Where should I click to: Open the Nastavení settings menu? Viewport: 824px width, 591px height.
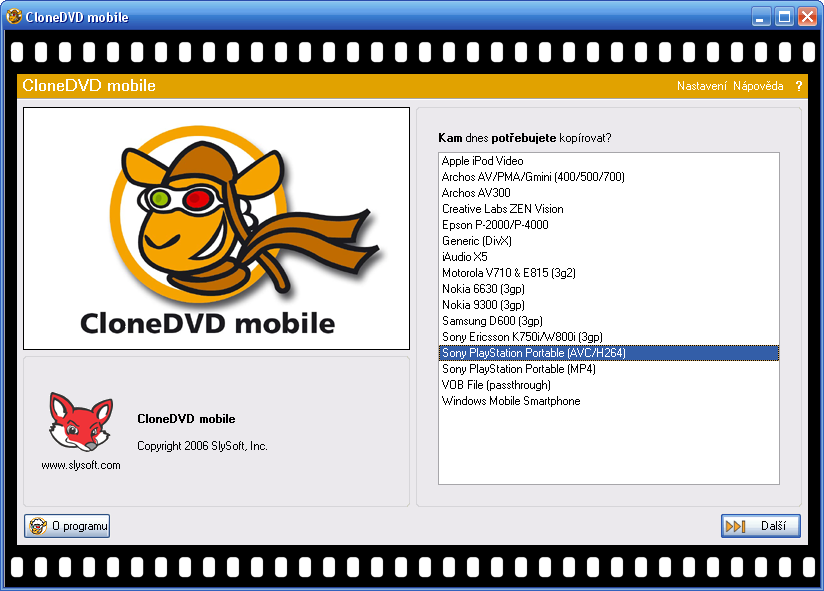[x=701, y=87]
